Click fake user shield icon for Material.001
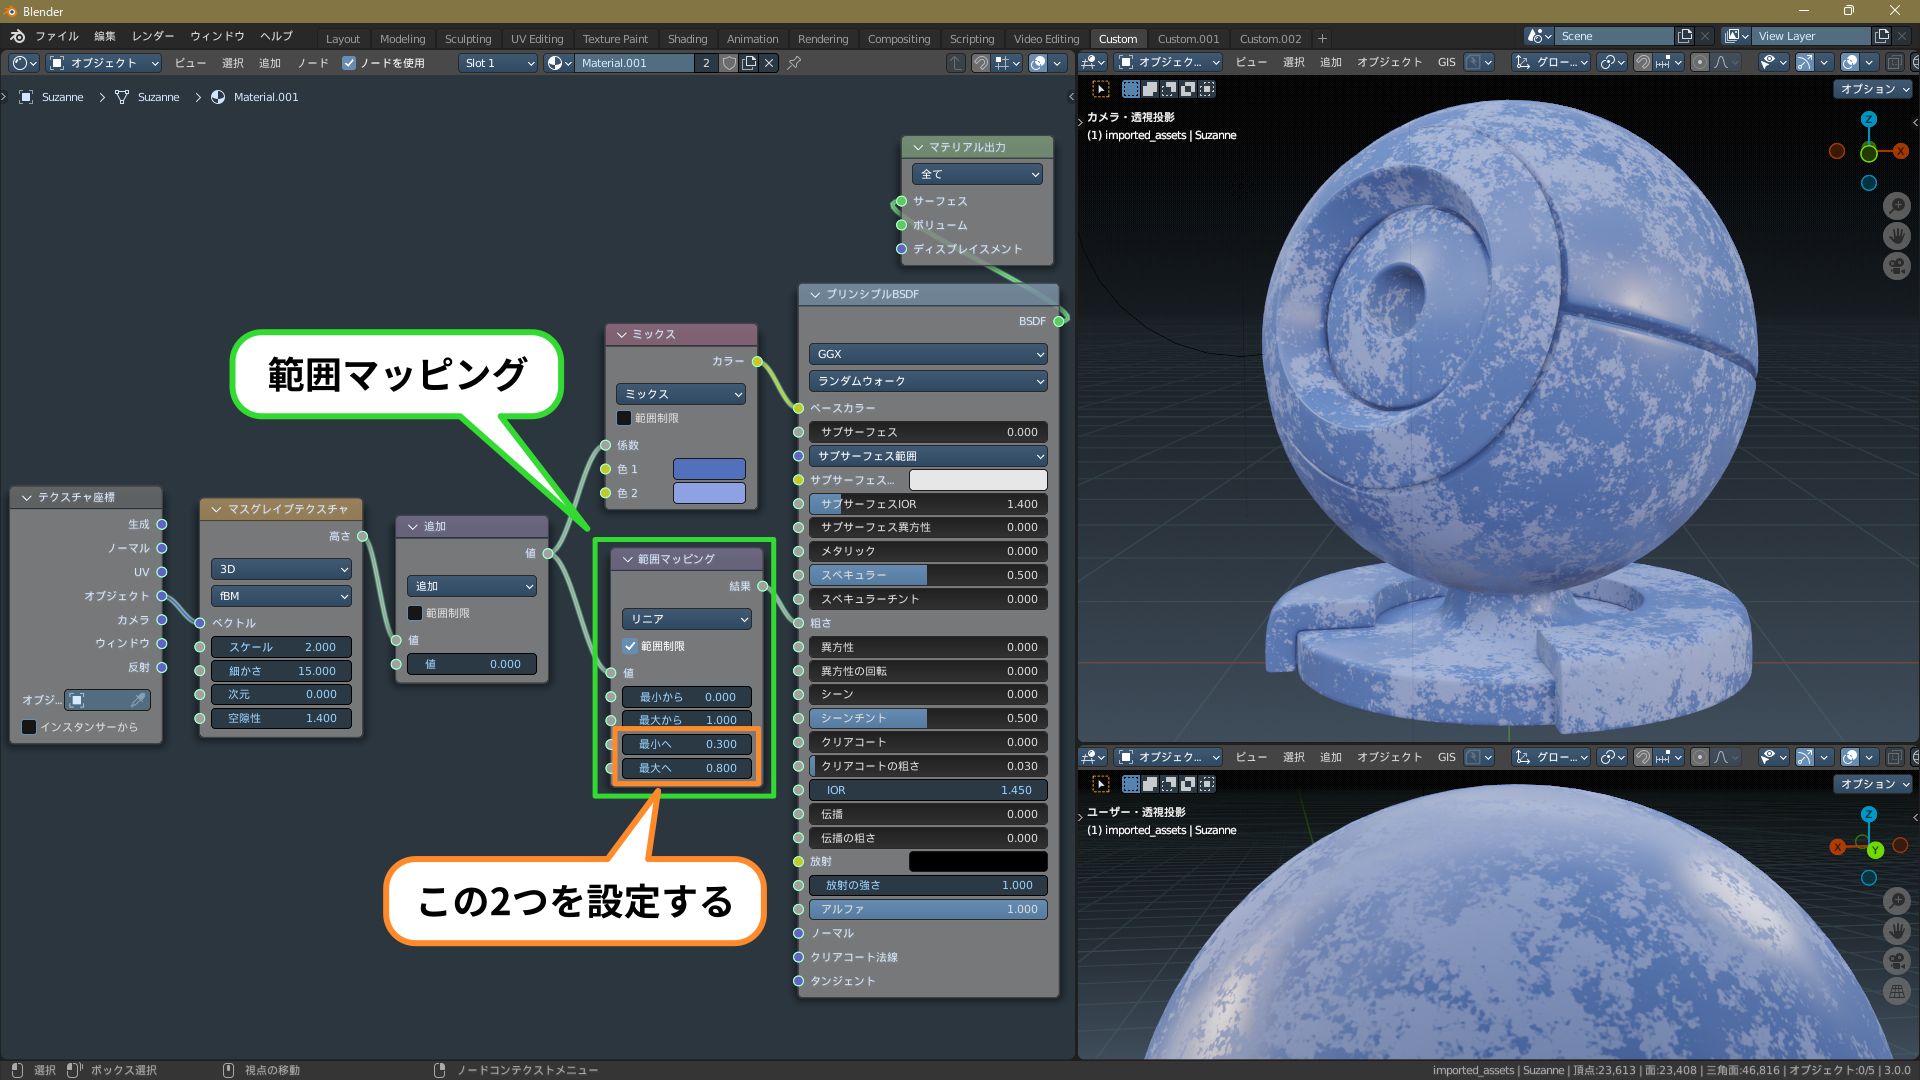 [729, 63]
